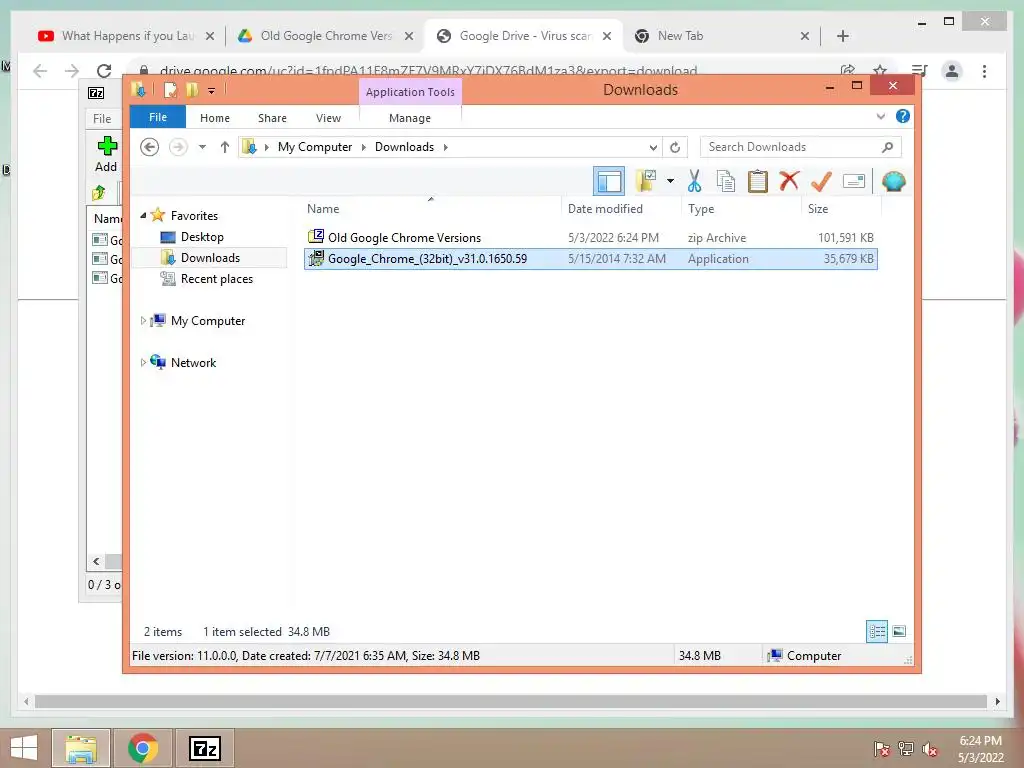Open the Windows Start button
The height and width of the screenshot is (768, 1024).
click(24, 748)
